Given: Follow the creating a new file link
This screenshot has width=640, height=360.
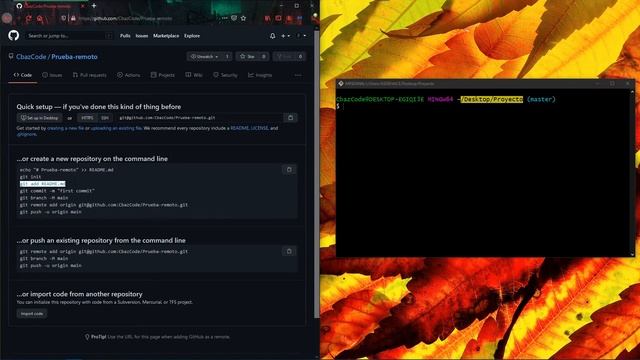Looking at the screenshot, I should pos(65,128).
